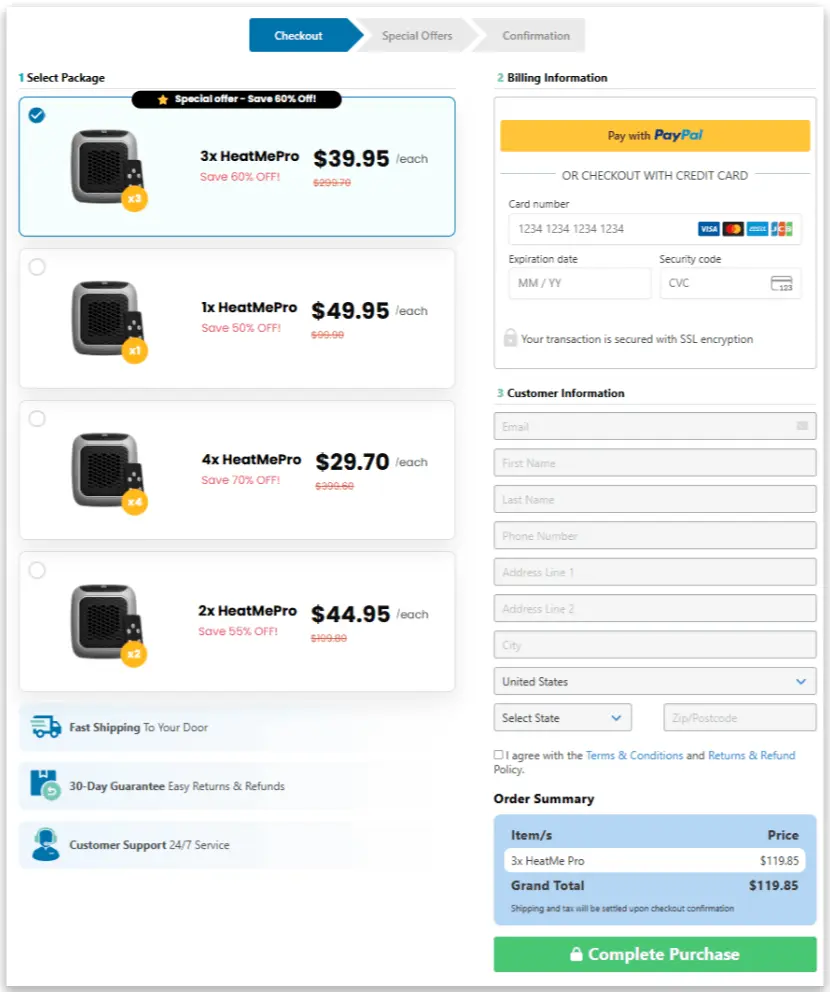Click the Mastercard icon

click(732, 229)
